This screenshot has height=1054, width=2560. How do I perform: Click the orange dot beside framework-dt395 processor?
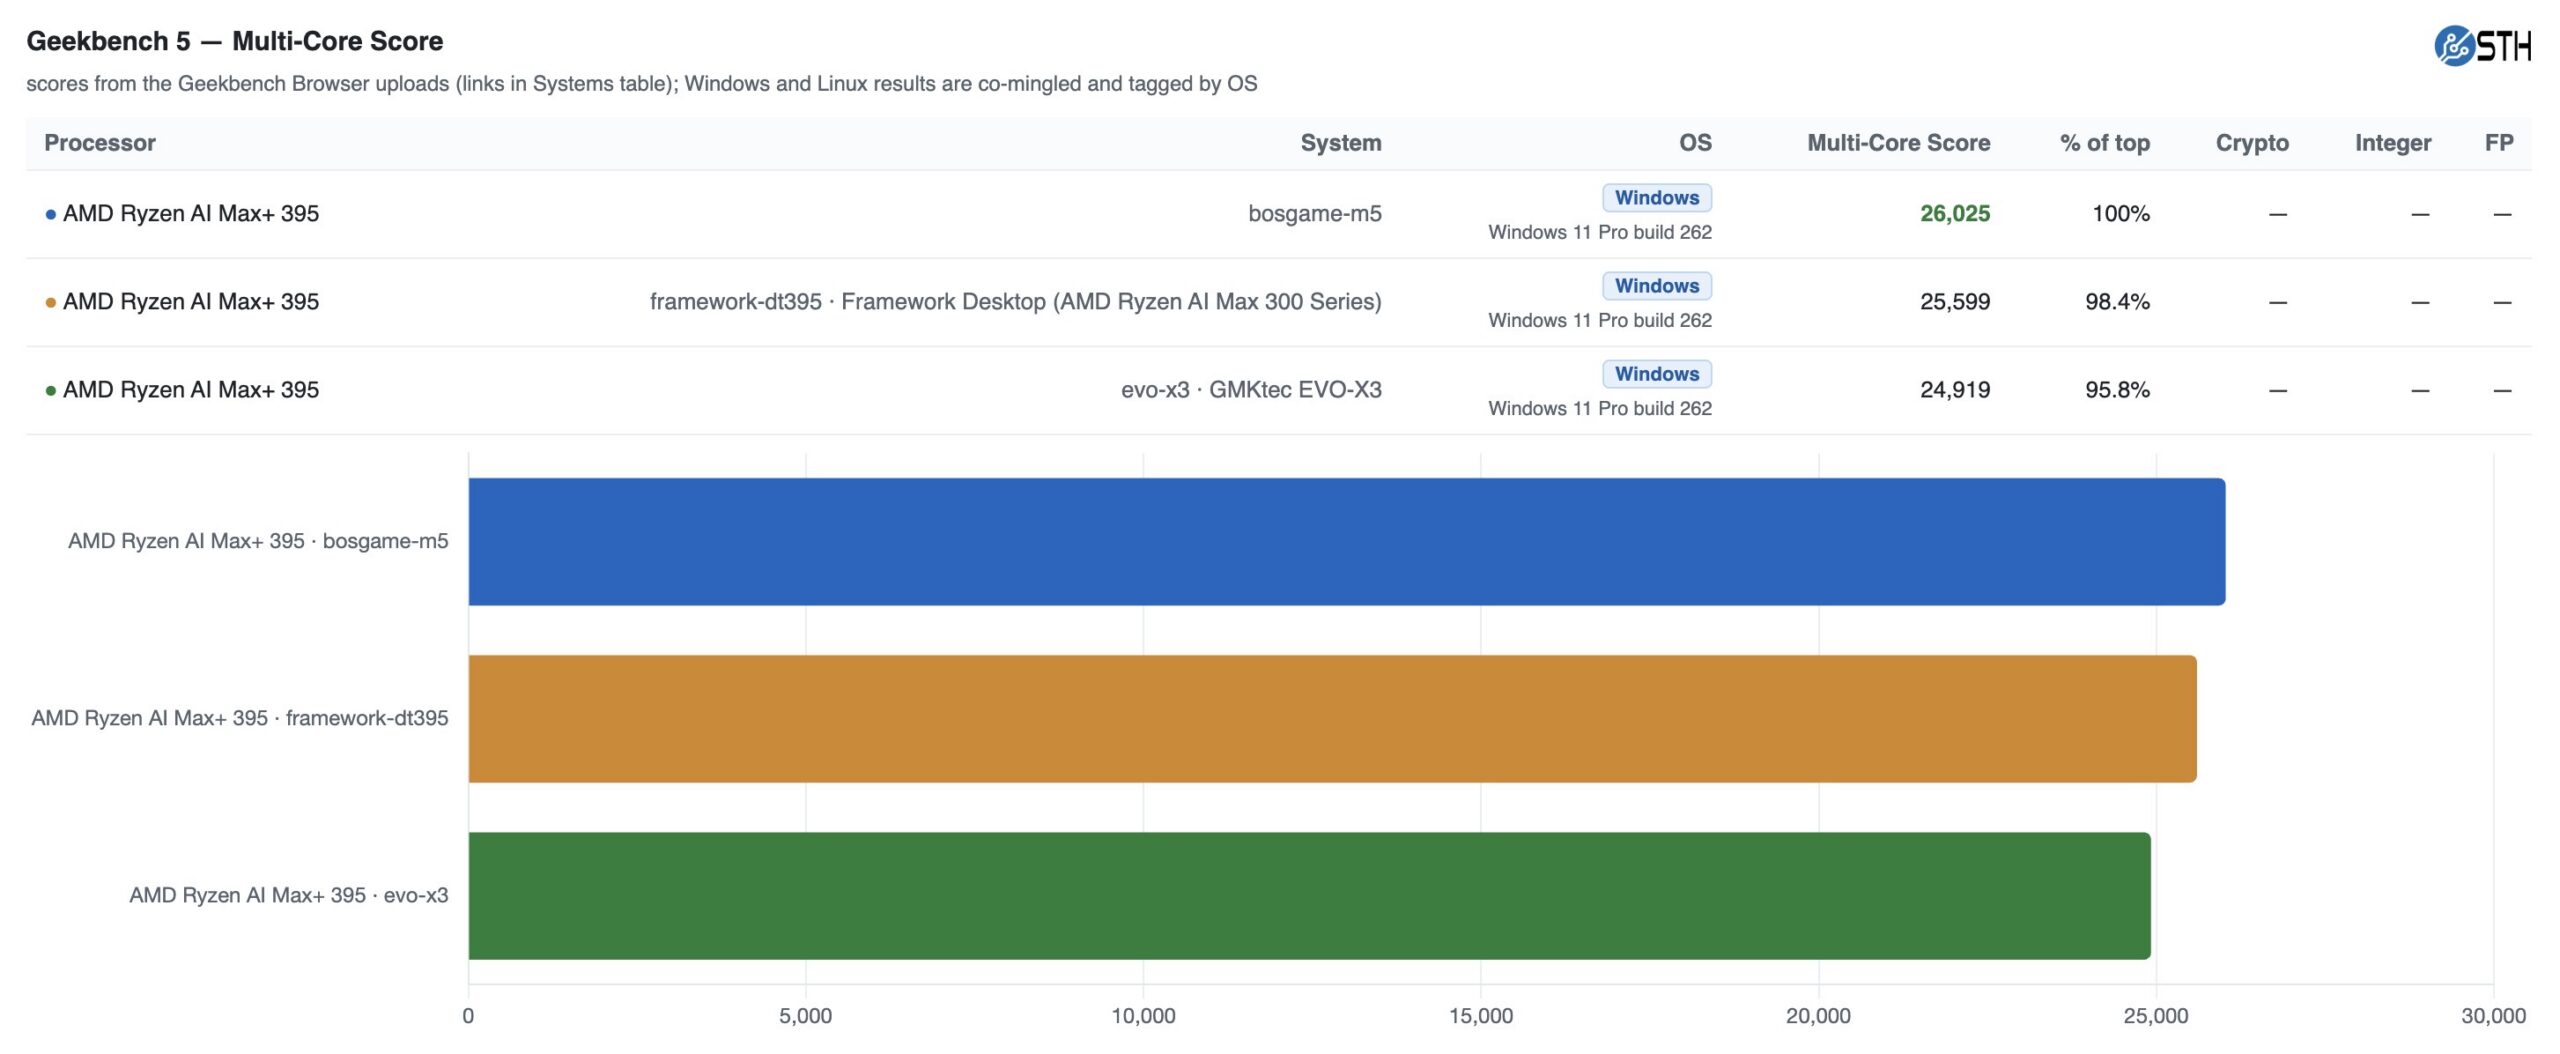(x=51, y=303)
